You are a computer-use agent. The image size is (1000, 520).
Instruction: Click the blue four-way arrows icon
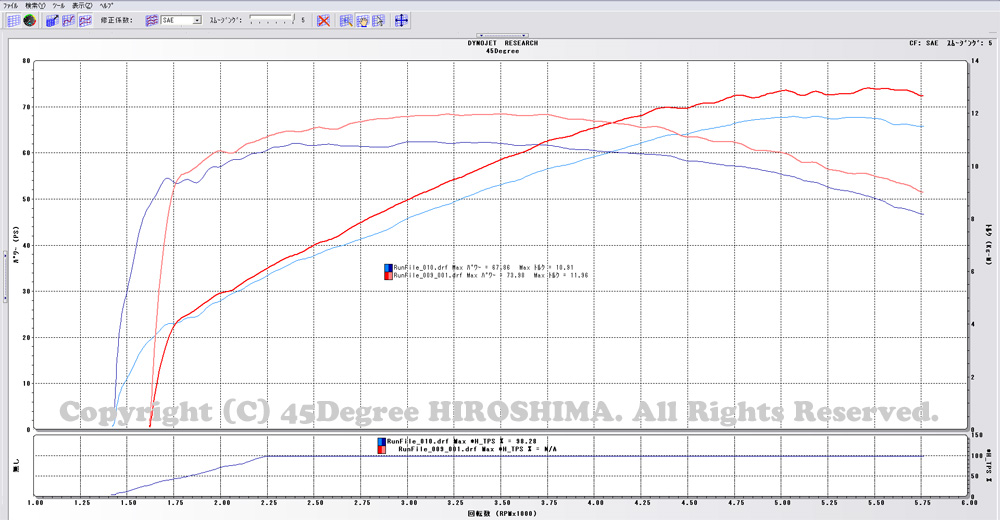pyautogui.click(x=400, y=20)
